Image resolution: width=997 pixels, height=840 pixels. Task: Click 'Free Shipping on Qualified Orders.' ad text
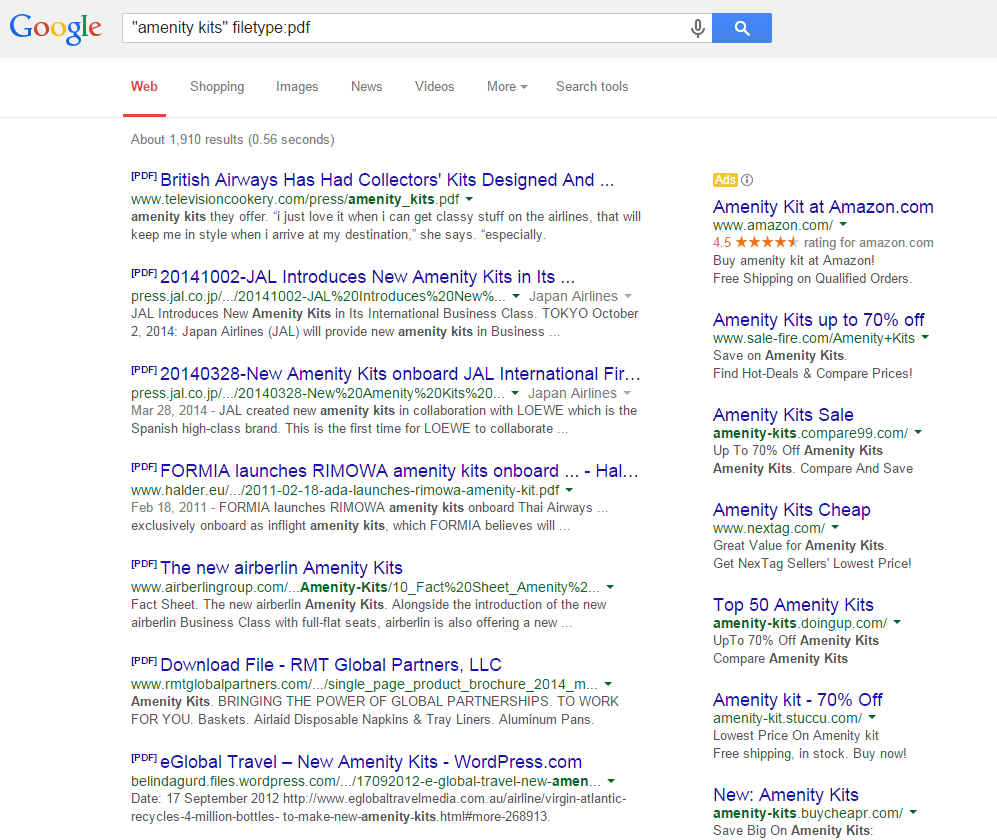click(x=813, y=279)
